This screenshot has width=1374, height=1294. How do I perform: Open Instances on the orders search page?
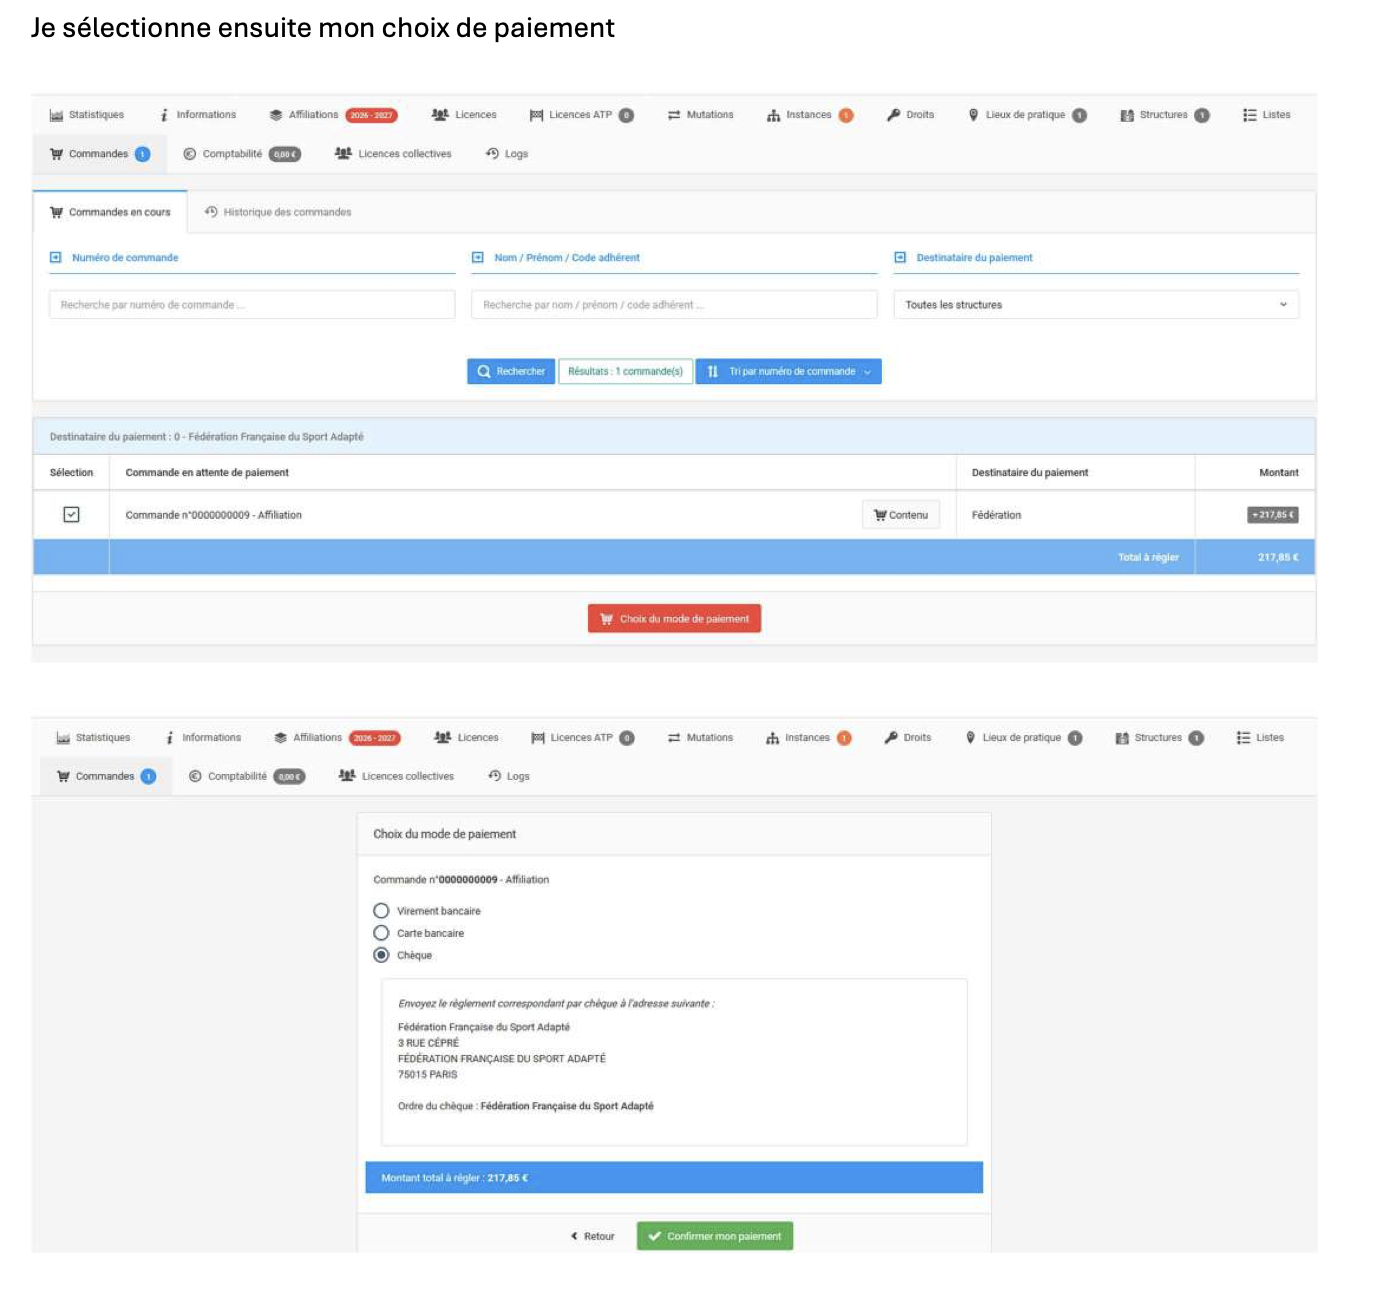pyautogui.click(x=809, y=115)
